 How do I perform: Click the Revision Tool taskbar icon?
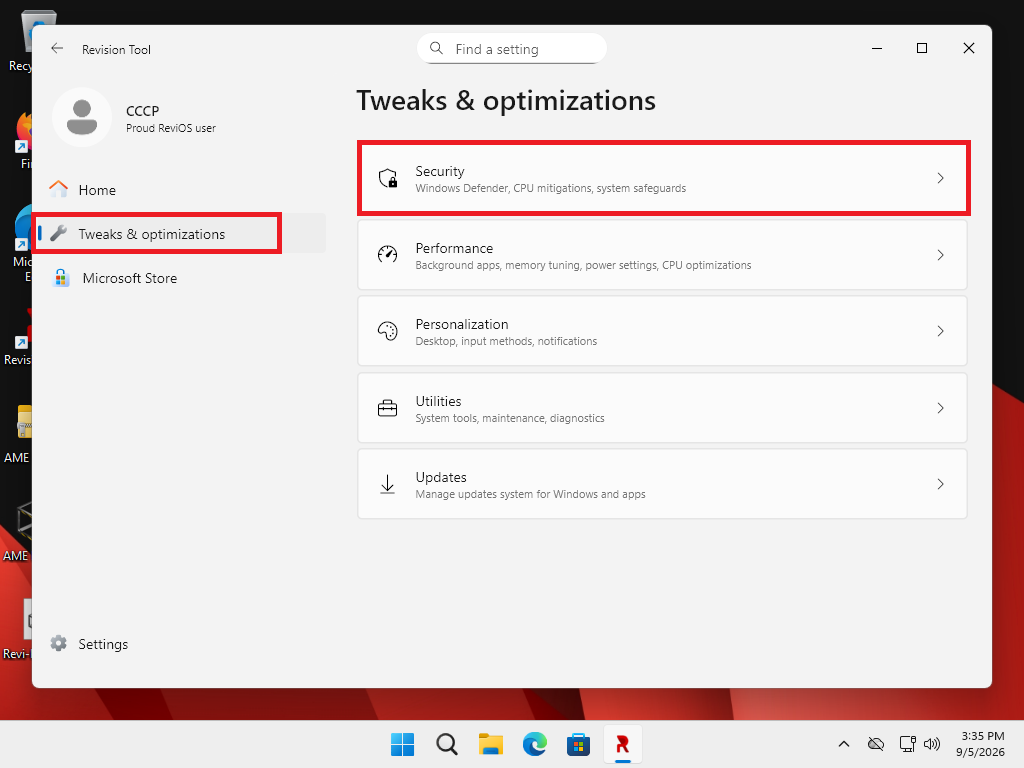point(622,744)
